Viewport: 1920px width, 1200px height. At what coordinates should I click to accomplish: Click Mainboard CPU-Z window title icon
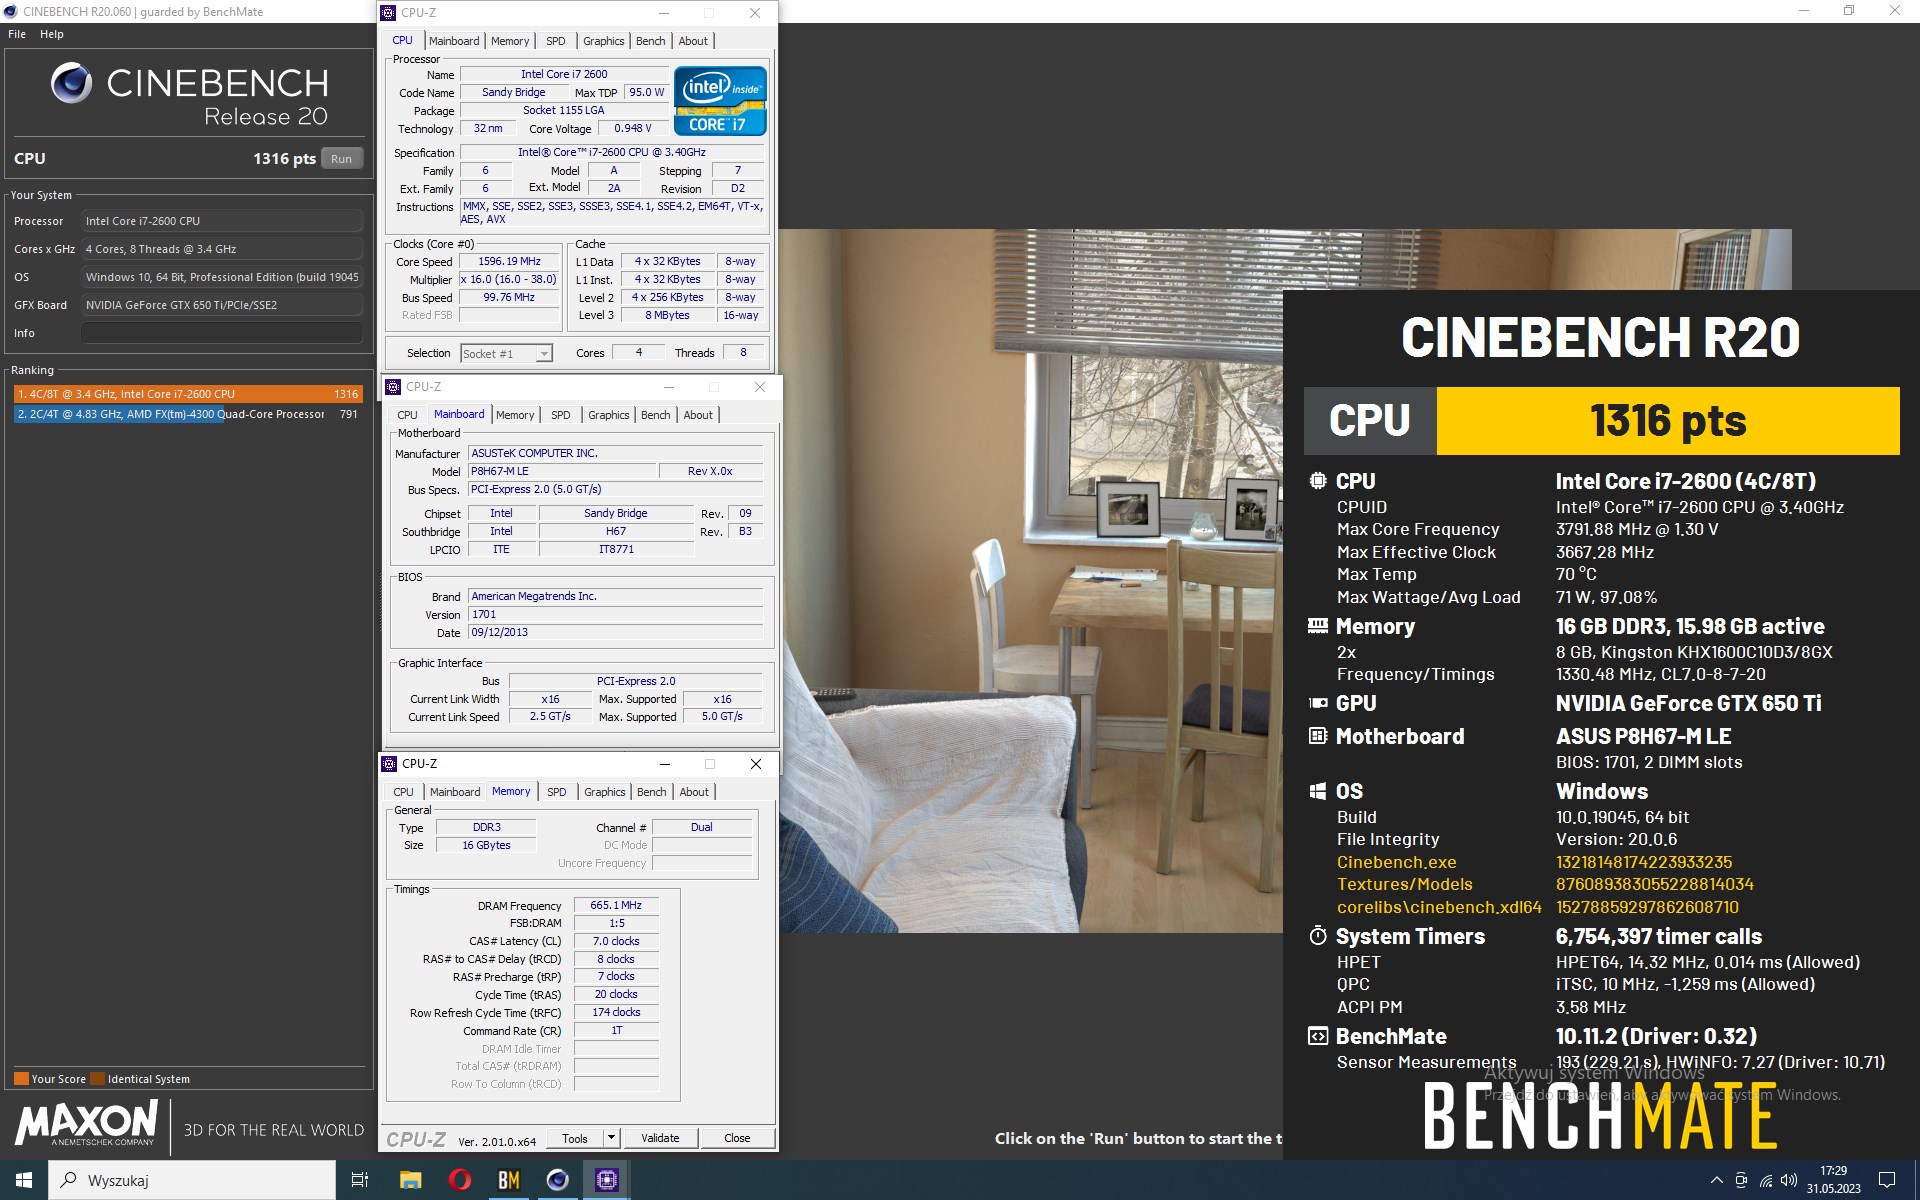pos(393,387)
